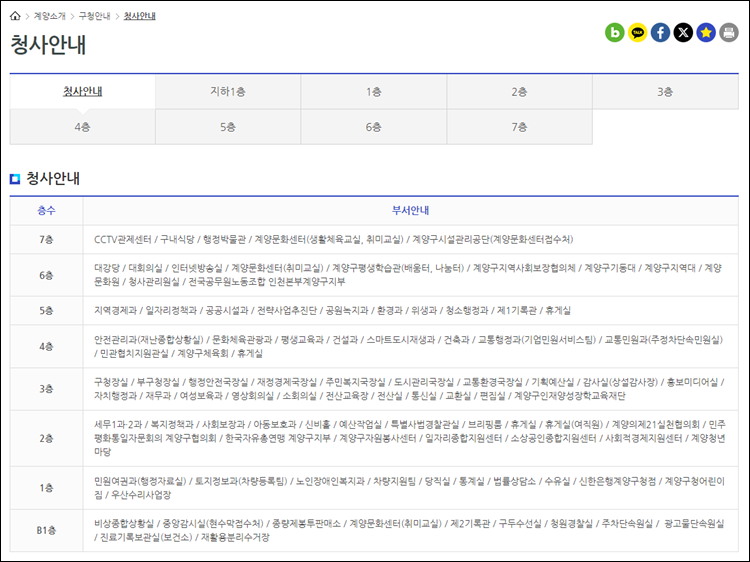Print the page with printer icon

729,33
